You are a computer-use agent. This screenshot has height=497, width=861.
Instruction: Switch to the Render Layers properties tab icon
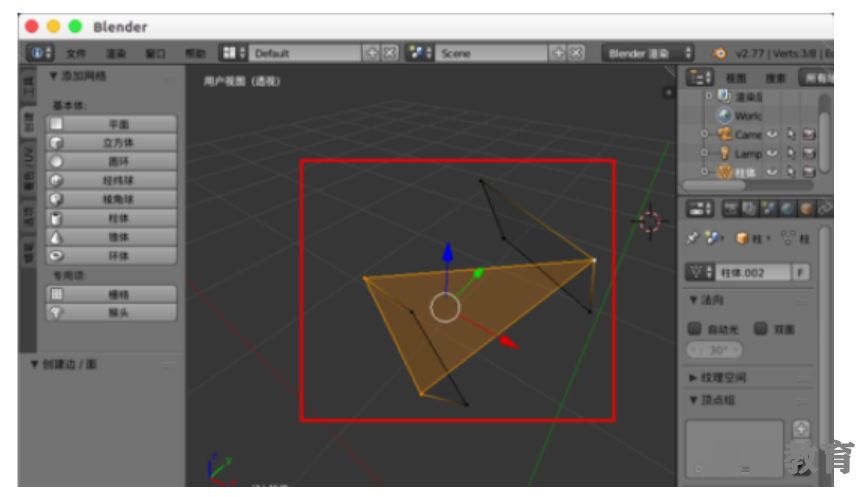750,209
